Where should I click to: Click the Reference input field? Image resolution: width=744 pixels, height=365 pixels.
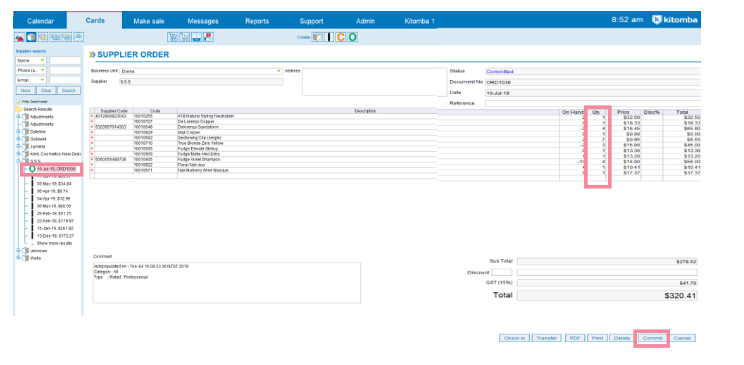click(x=593, y=103)
